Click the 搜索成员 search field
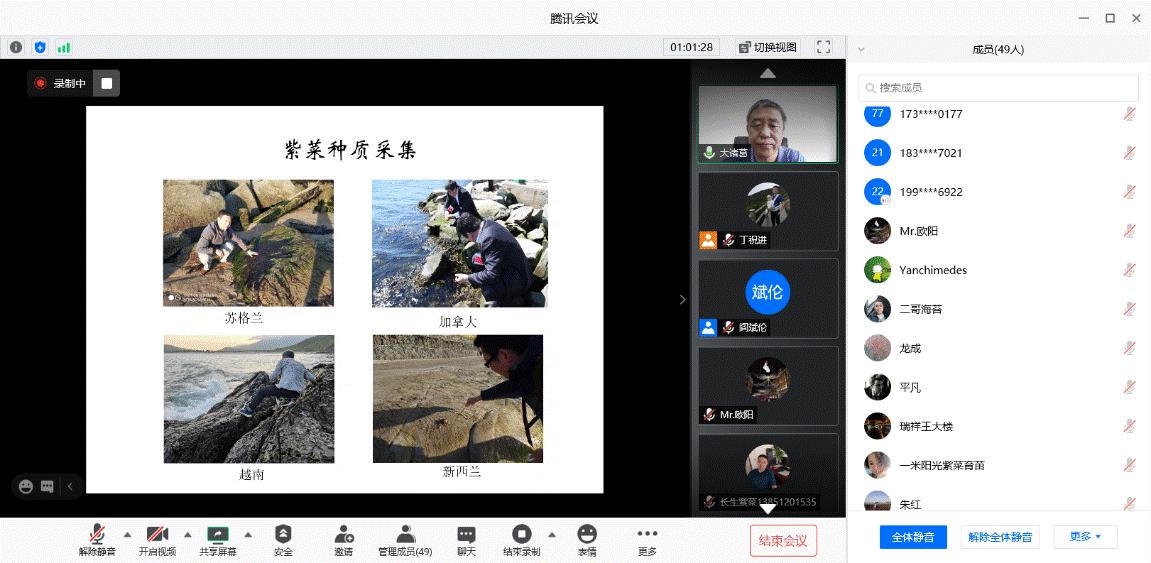 pos(998,88)
